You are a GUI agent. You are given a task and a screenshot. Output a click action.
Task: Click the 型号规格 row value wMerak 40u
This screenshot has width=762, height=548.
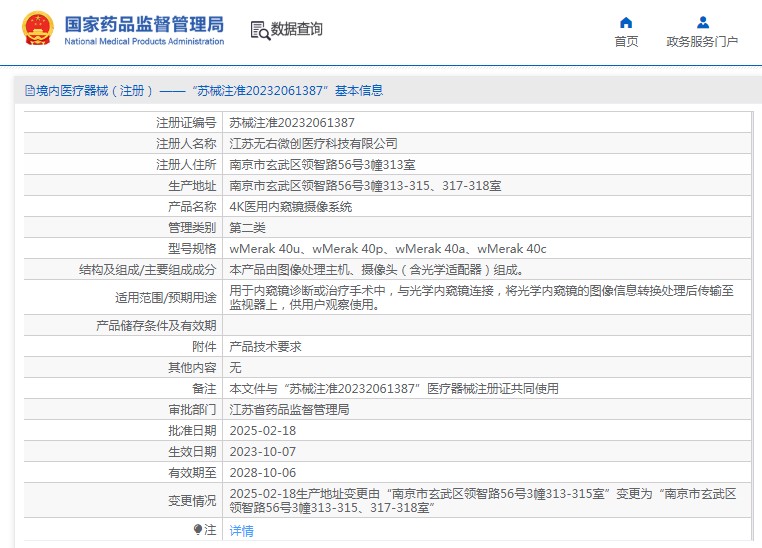tap(264, 249)
